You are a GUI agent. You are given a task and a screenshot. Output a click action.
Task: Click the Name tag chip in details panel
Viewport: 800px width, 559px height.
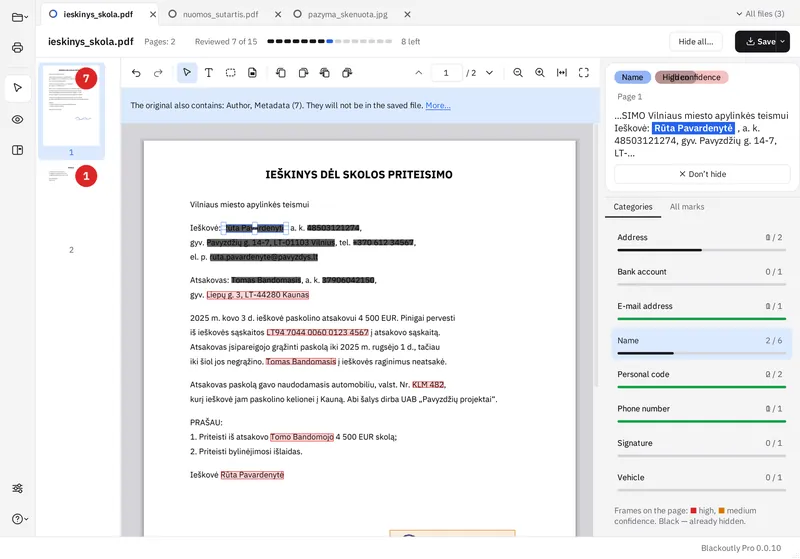pyautogui.click(x=632, y=77)
